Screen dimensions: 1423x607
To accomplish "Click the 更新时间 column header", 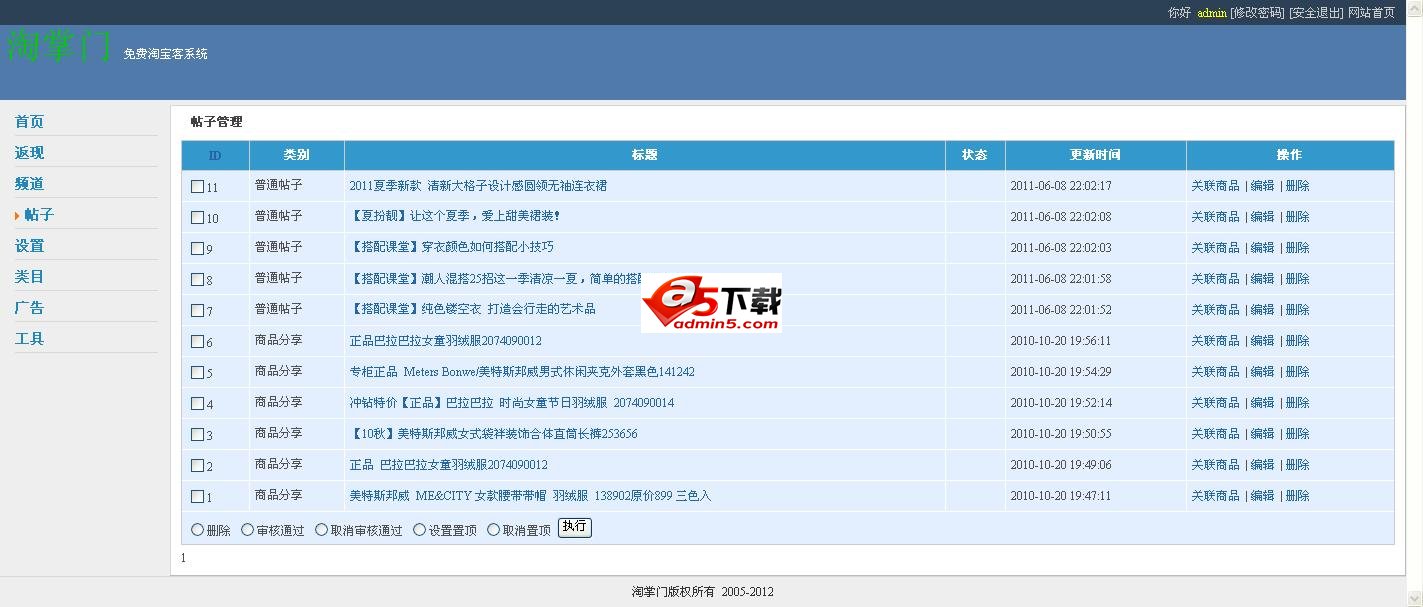I will point(1095,155).
